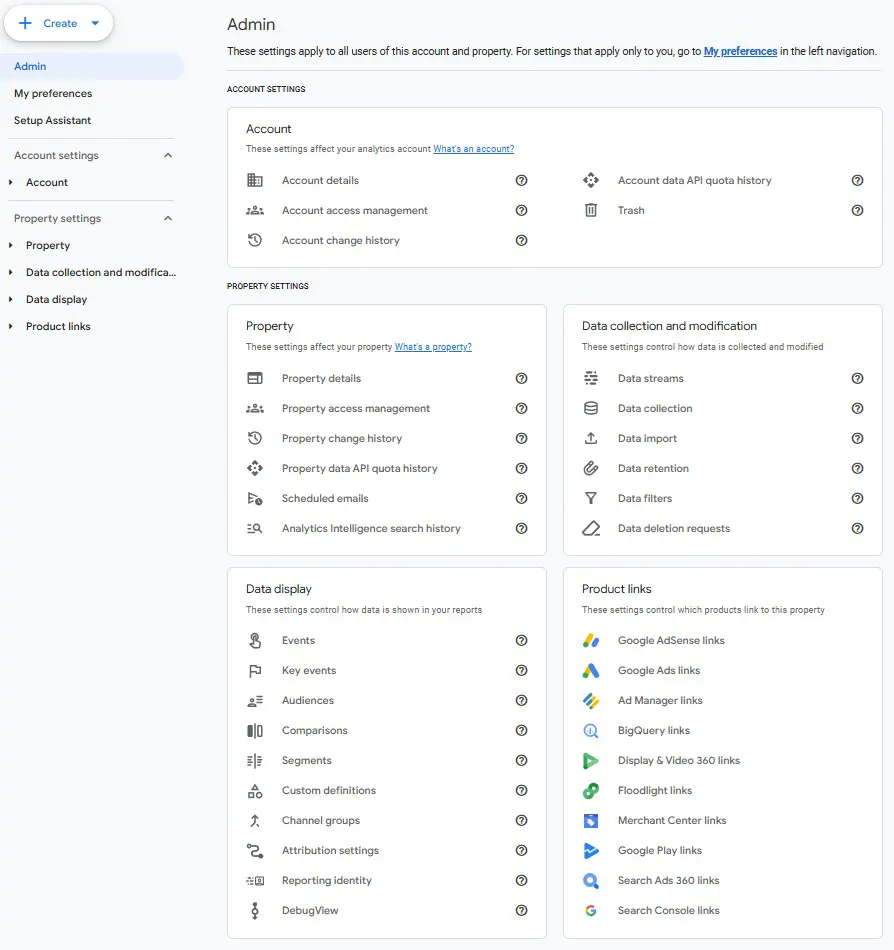Expand the Property tree item arrow
The height and width of the screenshot is (950, 894).
(x=10, y=245)
